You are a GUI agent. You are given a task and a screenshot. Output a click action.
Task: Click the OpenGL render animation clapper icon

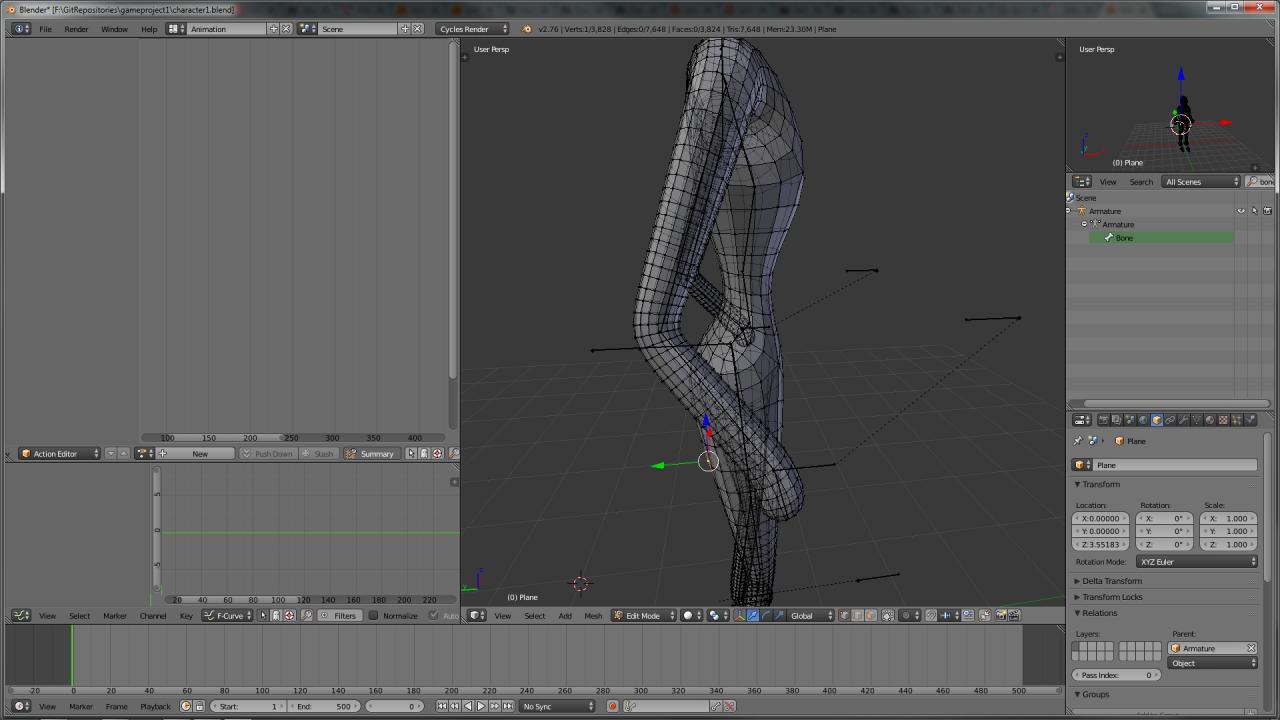tap(1014, 615)
